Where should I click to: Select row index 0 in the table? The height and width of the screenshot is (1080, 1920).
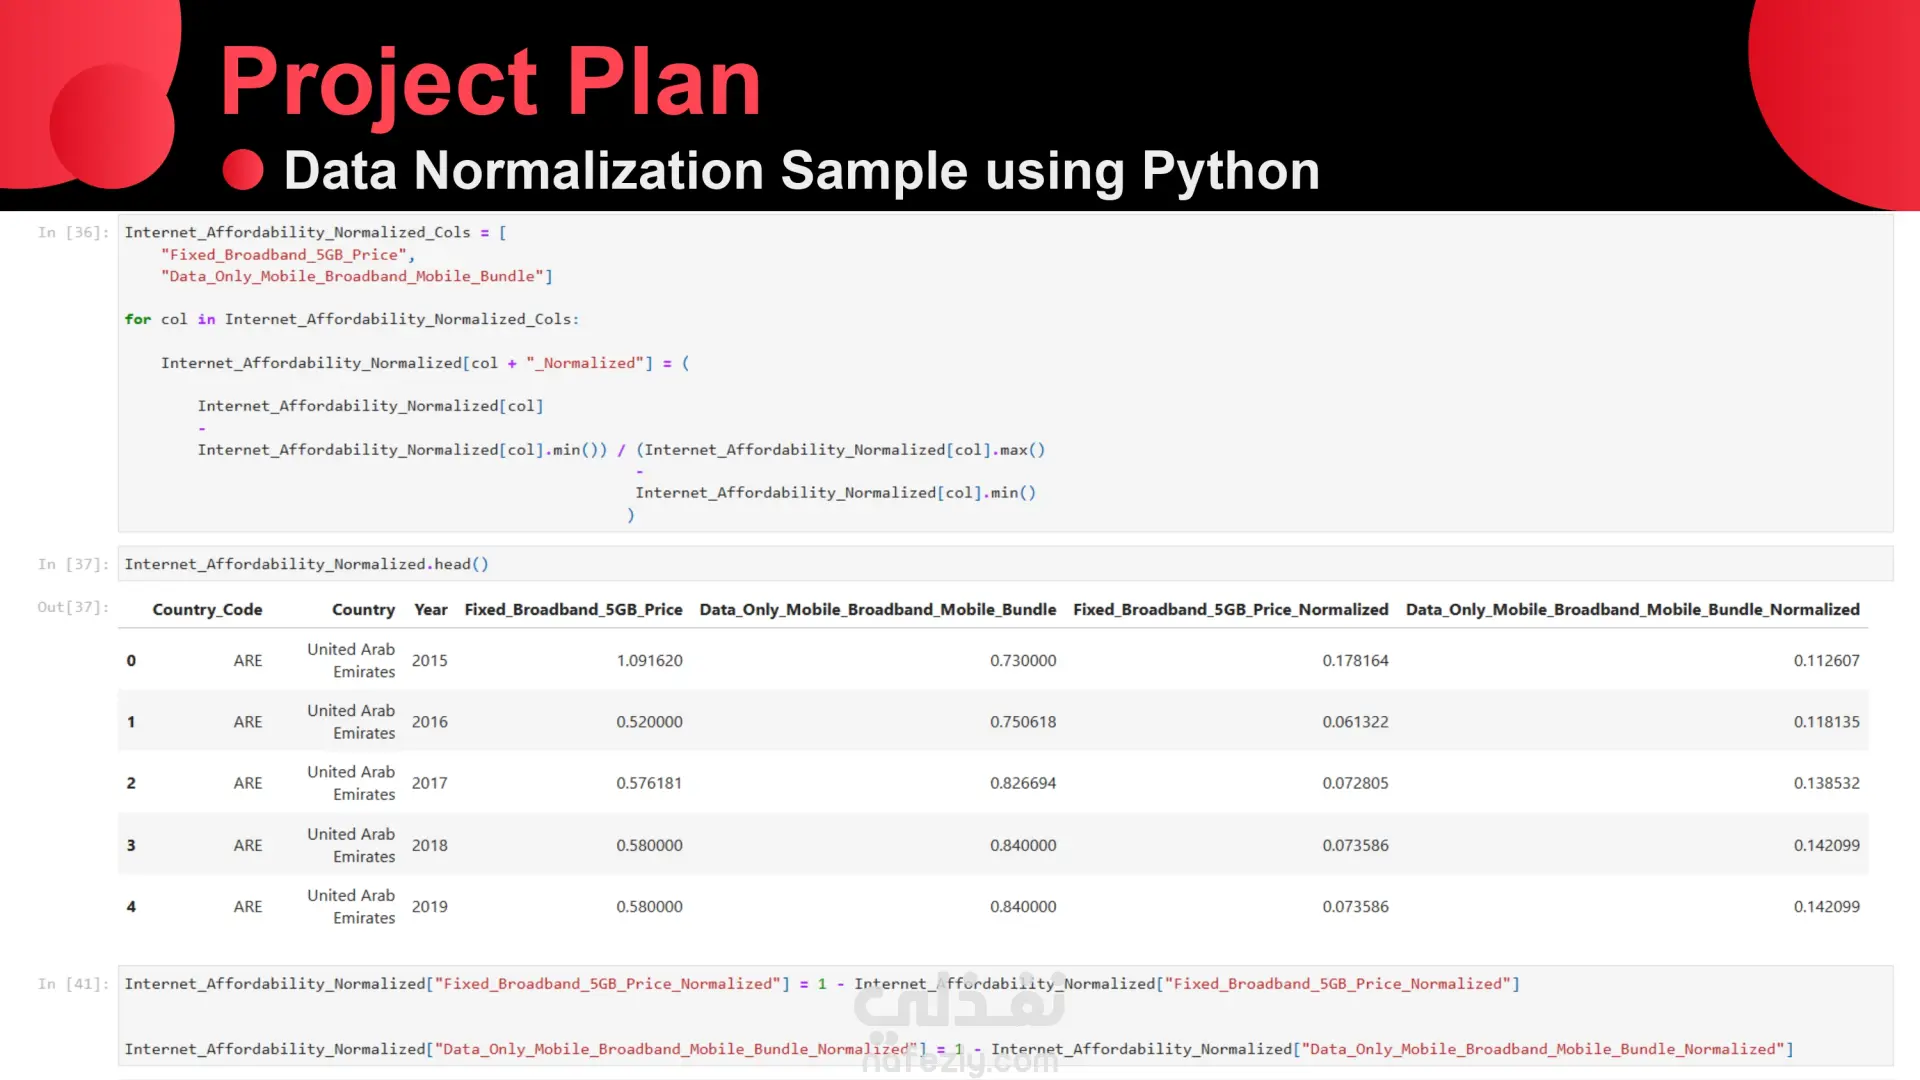[x=131, y=661]
